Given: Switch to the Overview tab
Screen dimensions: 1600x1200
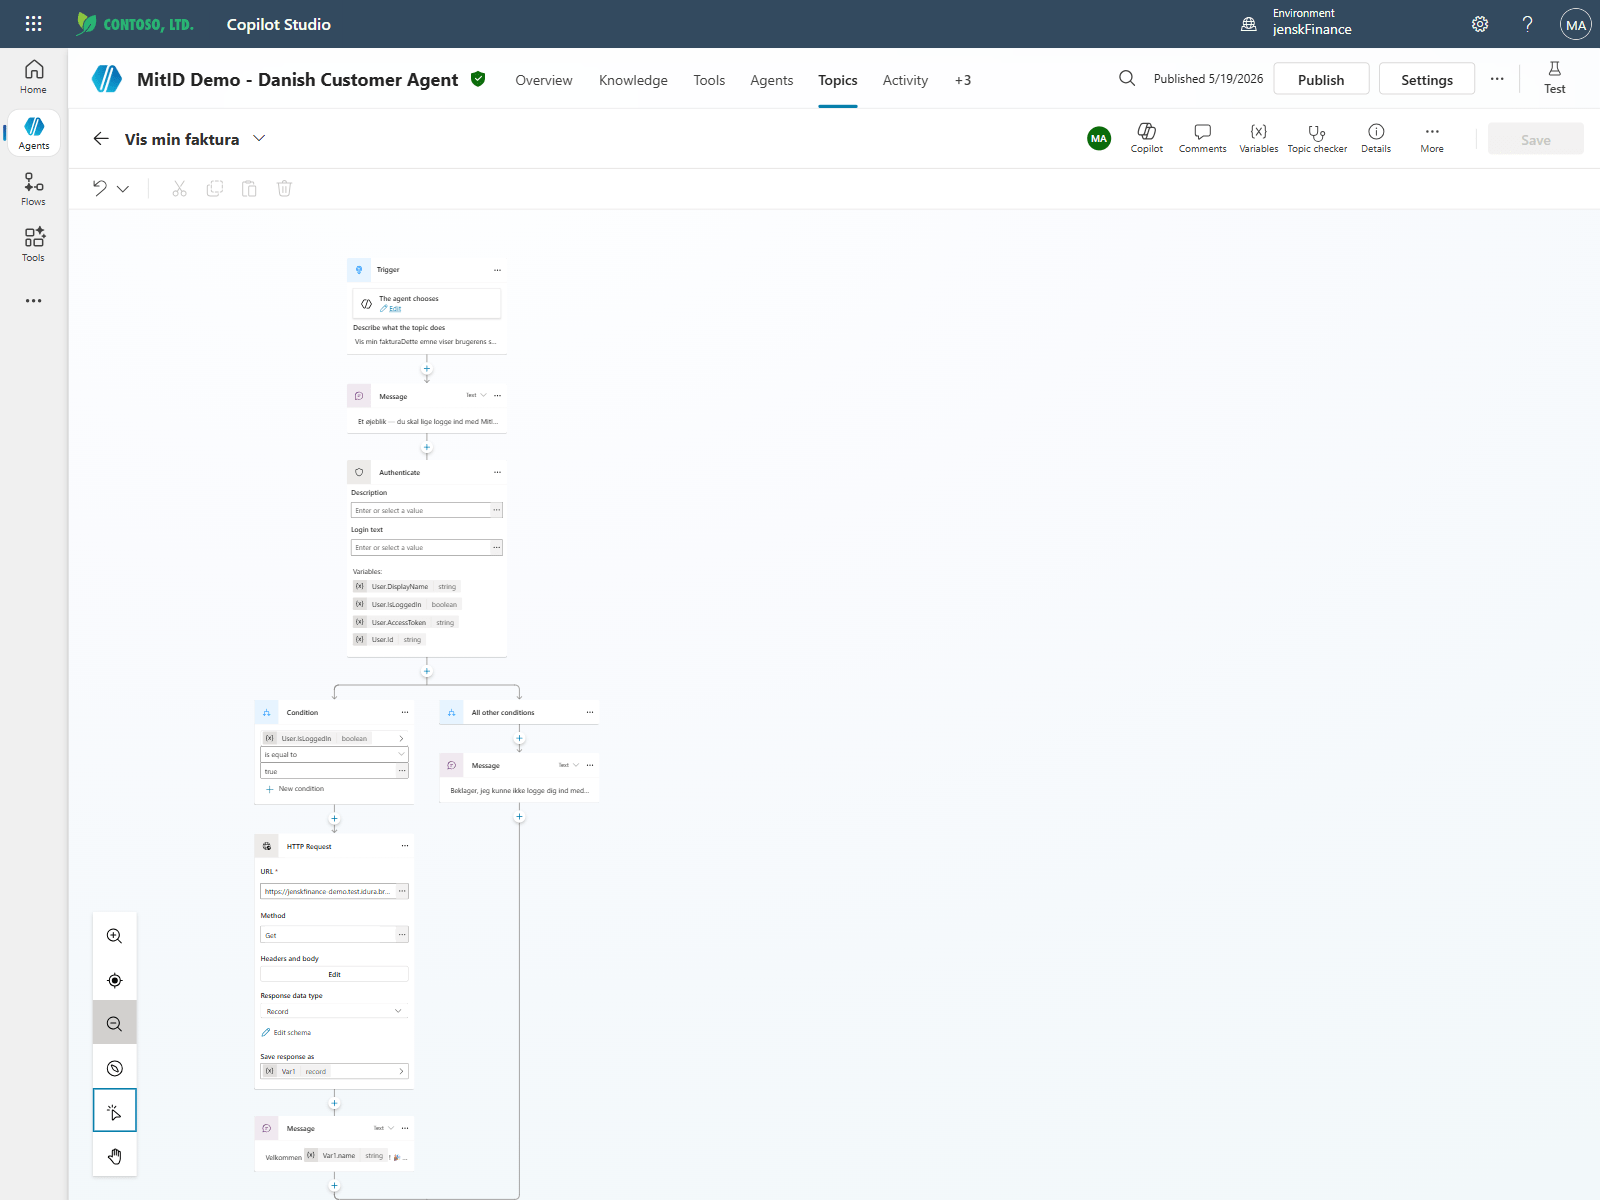Looking at the screenshot, I should [544, 80].
